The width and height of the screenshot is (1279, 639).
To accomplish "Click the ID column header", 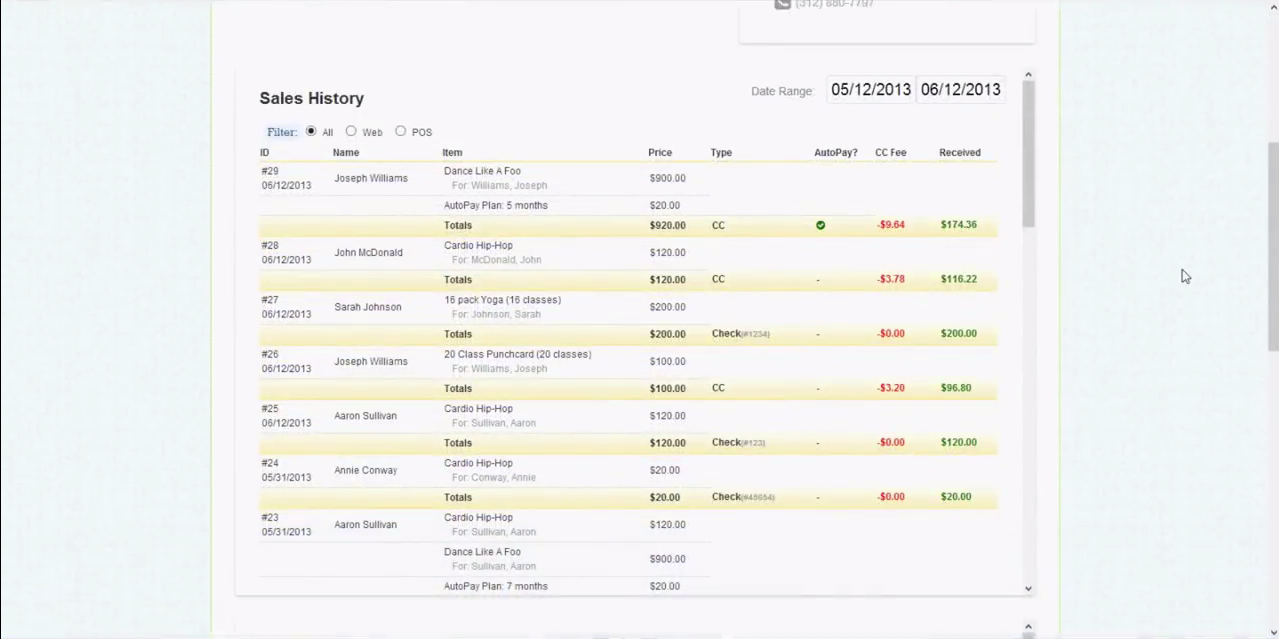I will pyautogui.click(x=264, y=153).
